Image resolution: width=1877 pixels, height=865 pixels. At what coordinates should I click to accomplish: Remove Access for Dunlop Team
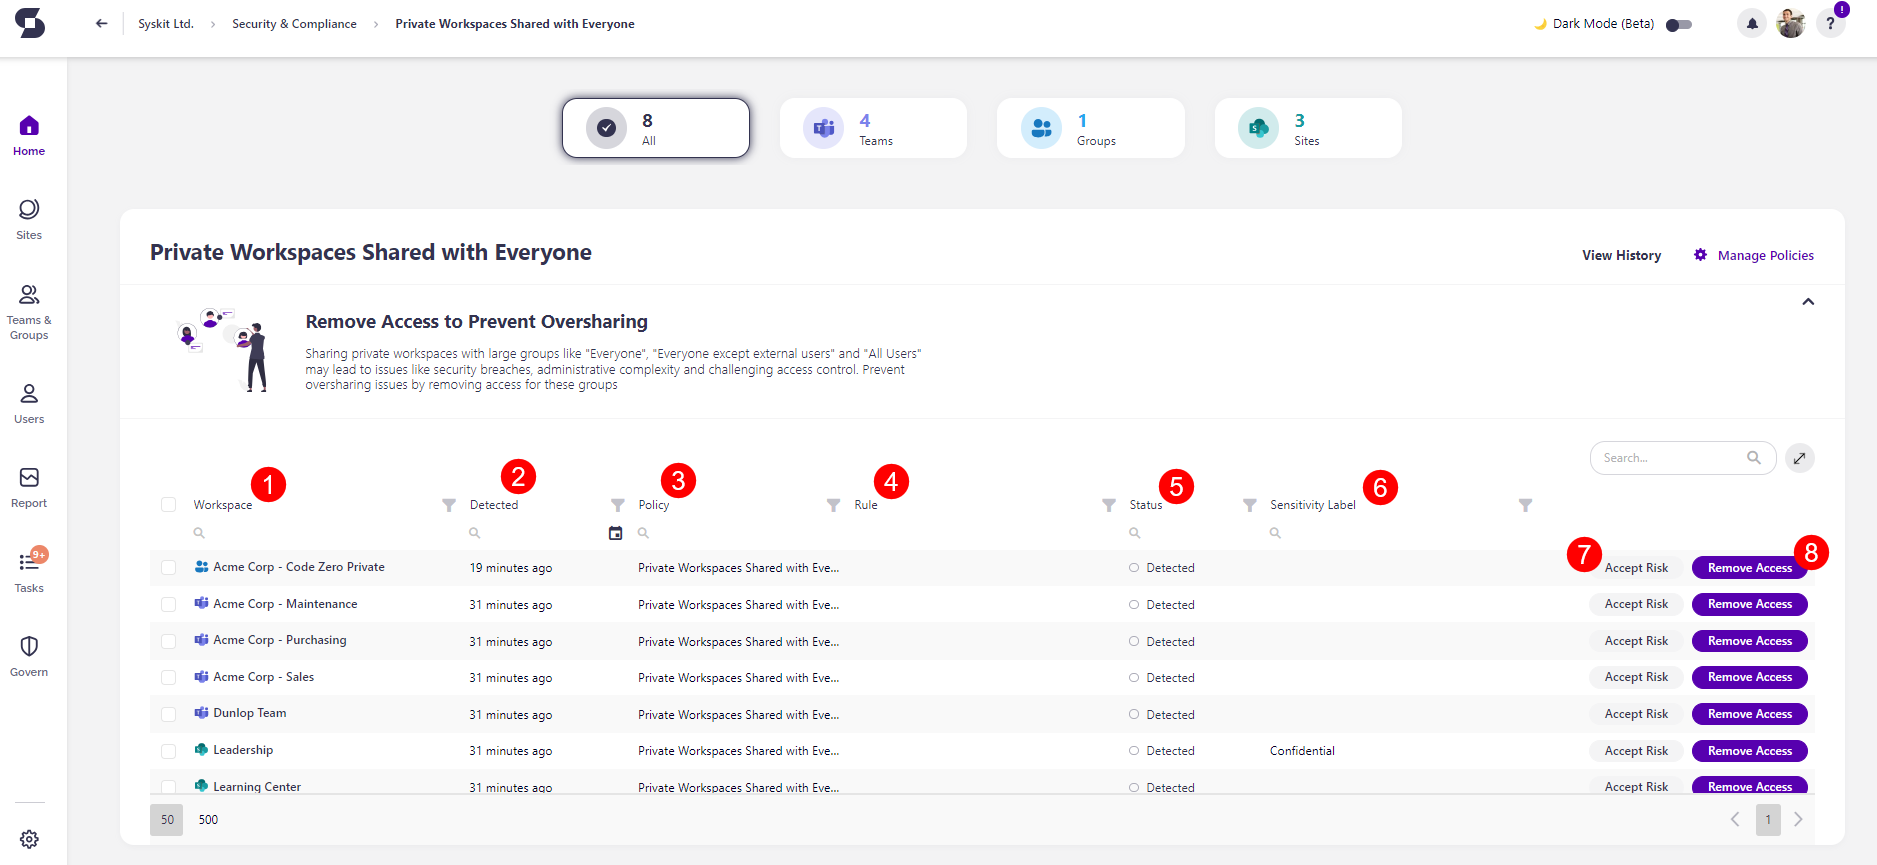1750,714
